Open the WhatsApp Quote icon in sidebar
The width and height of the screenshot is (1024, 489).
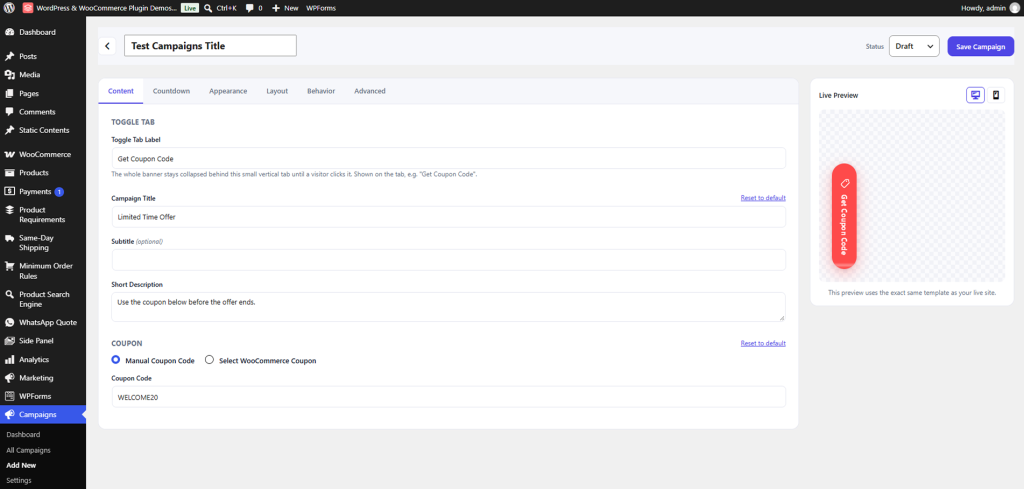point(10,323)
